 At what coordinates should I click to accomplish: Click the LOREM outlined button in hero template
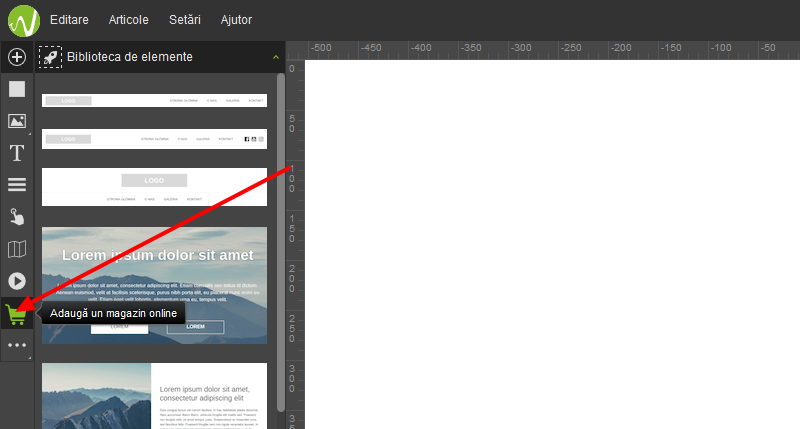pyautogui.click(x=195, y=326)
